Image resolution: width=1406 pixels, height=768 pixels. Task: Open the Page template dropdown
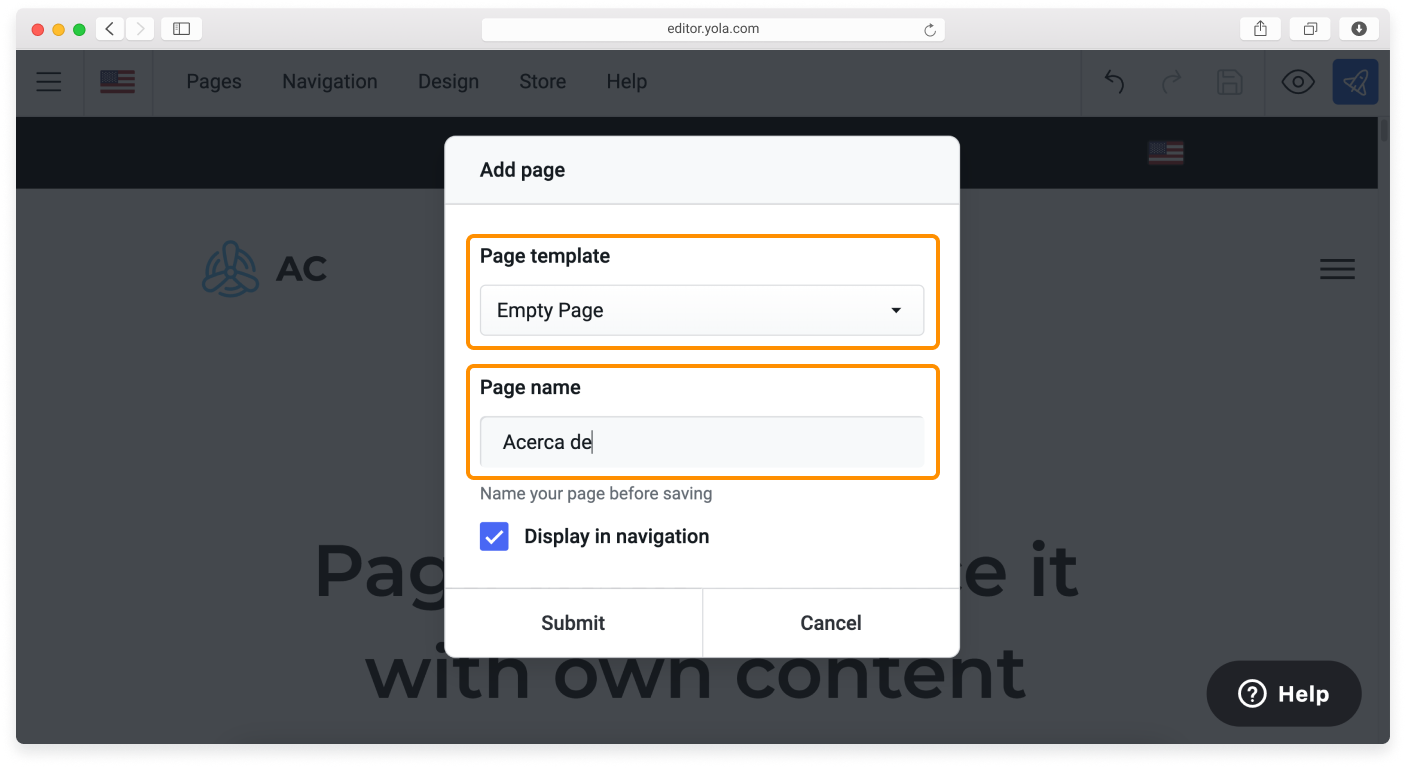(701, 310)
